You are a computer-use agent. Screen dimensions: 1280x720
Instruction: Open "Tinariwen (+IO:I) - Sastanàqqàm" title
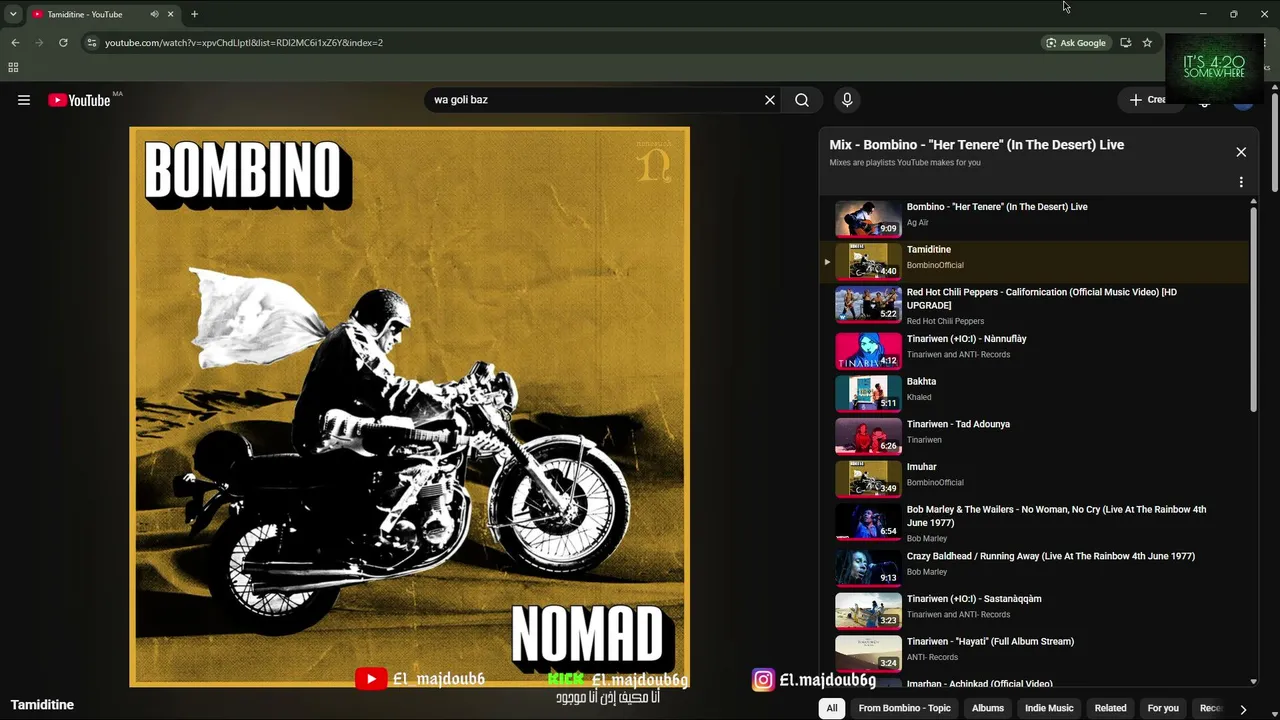pyautogui.click(x=974, y=599)
